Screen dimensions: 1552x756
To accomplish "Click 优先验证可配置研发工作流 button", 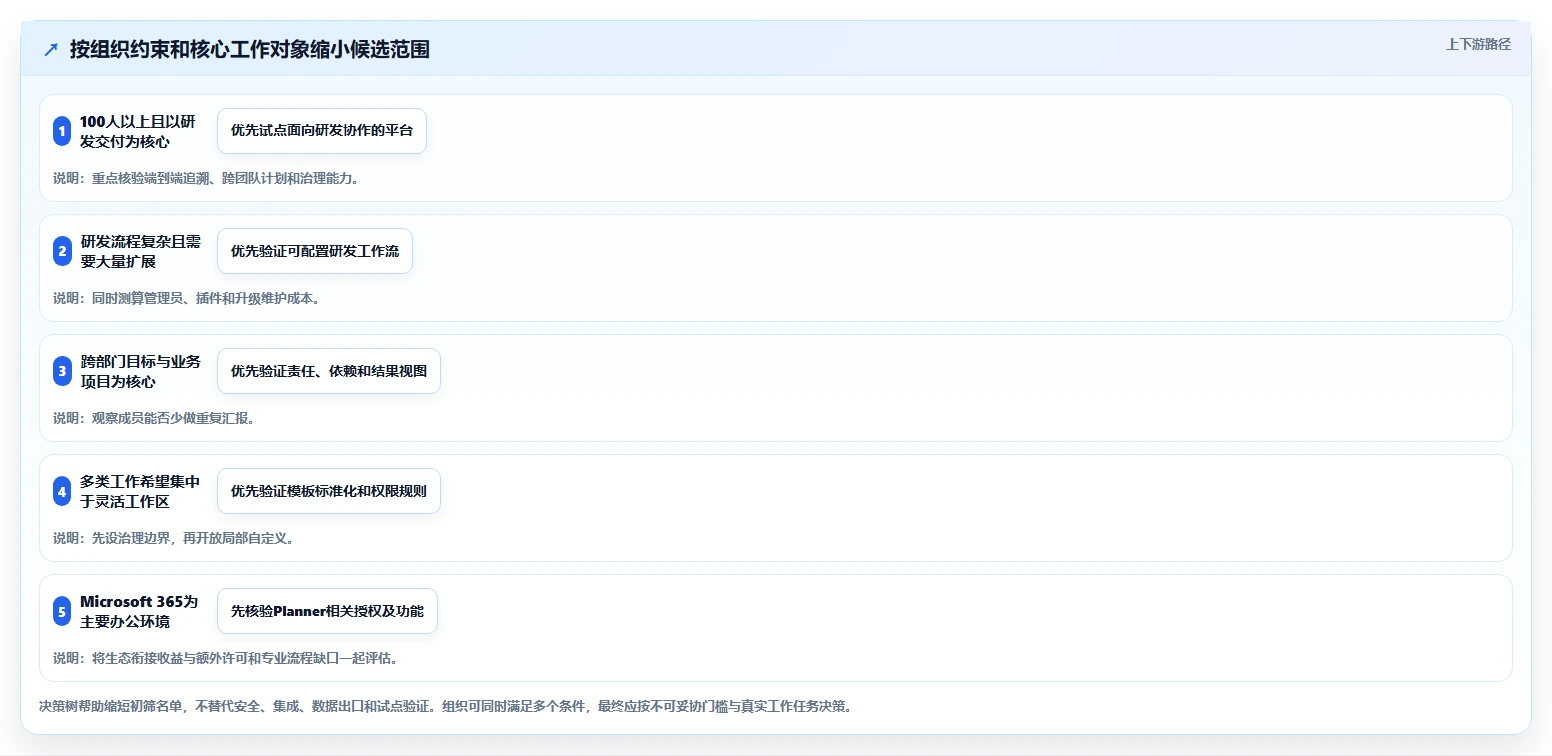I will coord(315,251).
